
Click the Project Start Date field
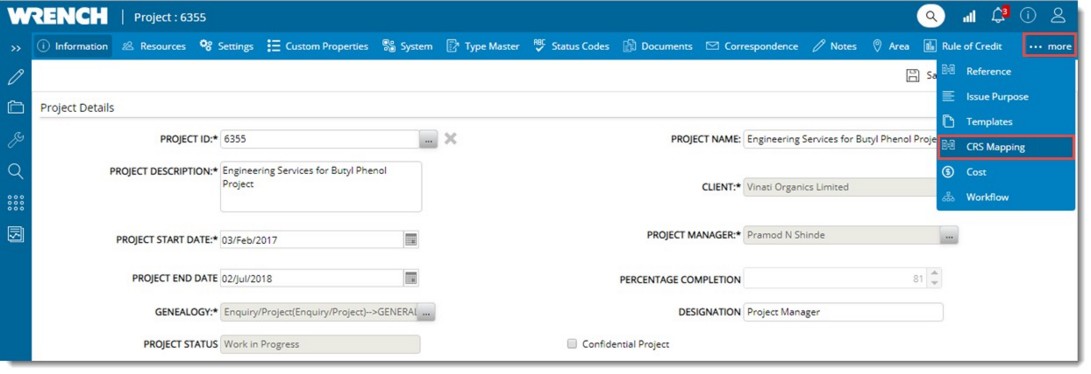pos(312,240)
